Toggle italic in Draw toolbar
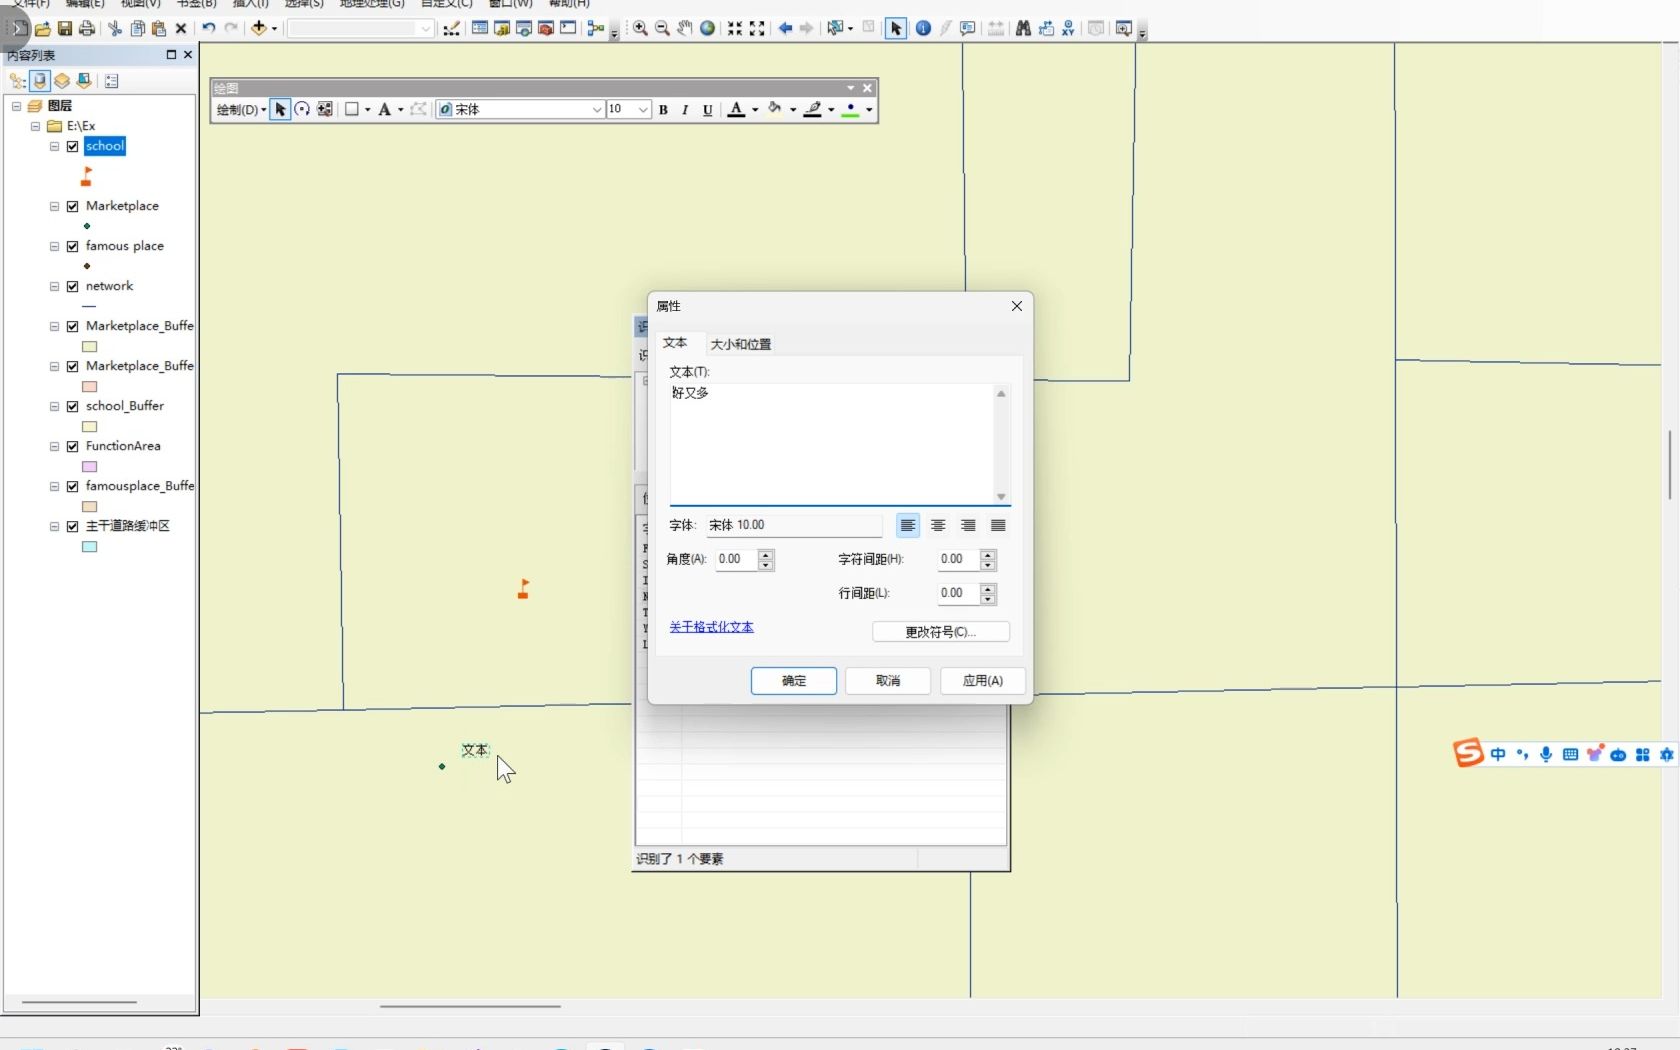Screen dimensions: 1680x1050 point(685,110)
